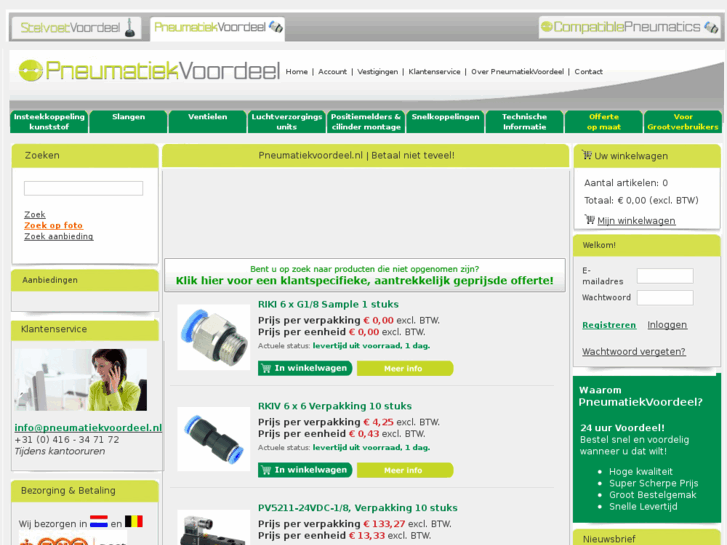This screenshot has width=727, height=545.
Task: Click the green logo icon on CompatiblePneumatics tab
Action: pos(547,27)
